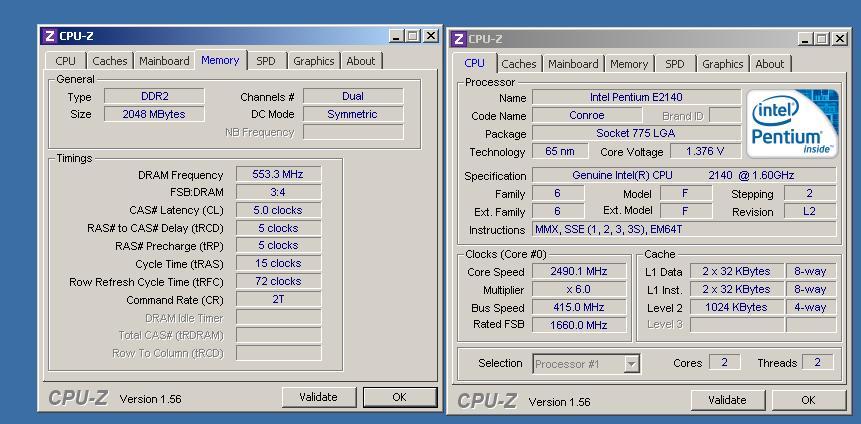Image resolution: width=861 pixels, height=424 pixels.
Task: Click the CPU-Z title bar icon in right window
Action: pos(459,39)
